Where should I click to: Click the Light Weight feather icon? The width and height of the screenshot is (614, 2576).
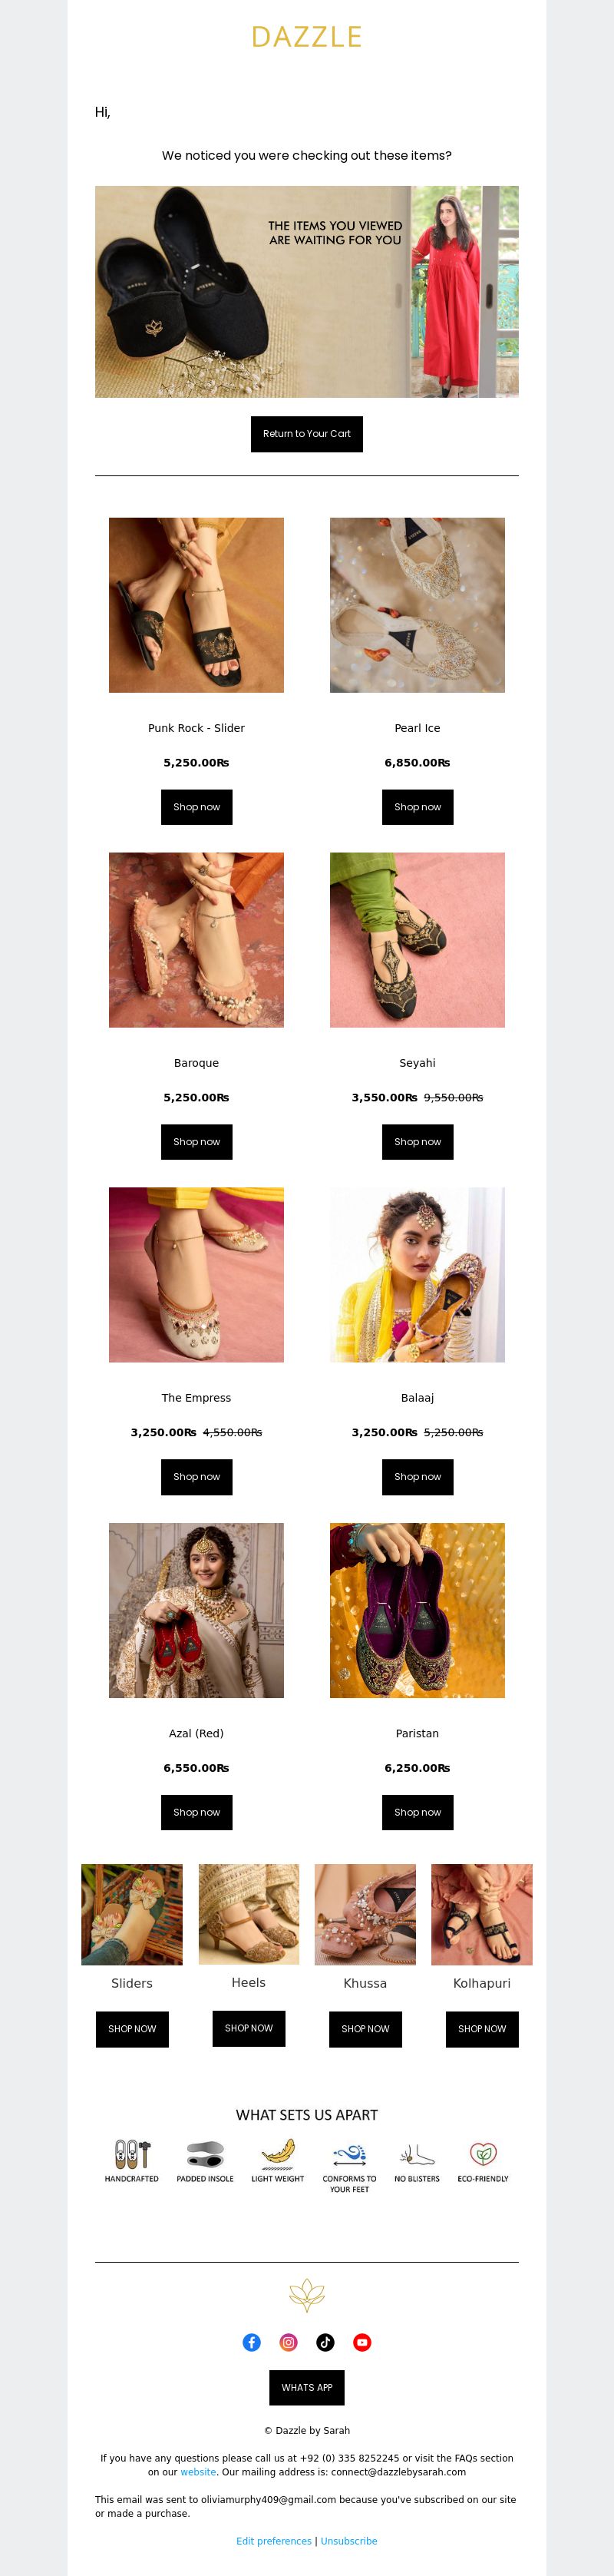(x=277, y=2153)
